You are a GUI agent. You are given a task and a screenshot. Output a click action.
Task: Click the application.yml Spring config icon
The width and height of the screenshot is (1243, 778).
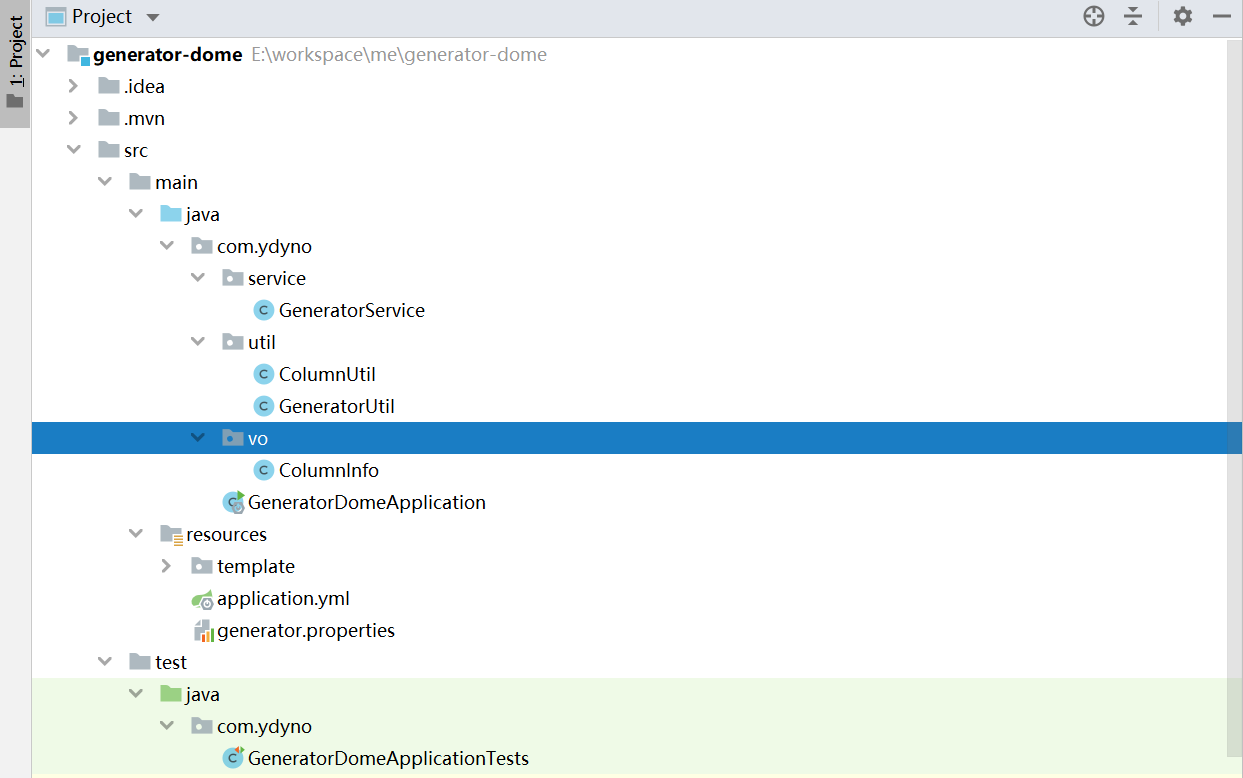pos(202,599)
